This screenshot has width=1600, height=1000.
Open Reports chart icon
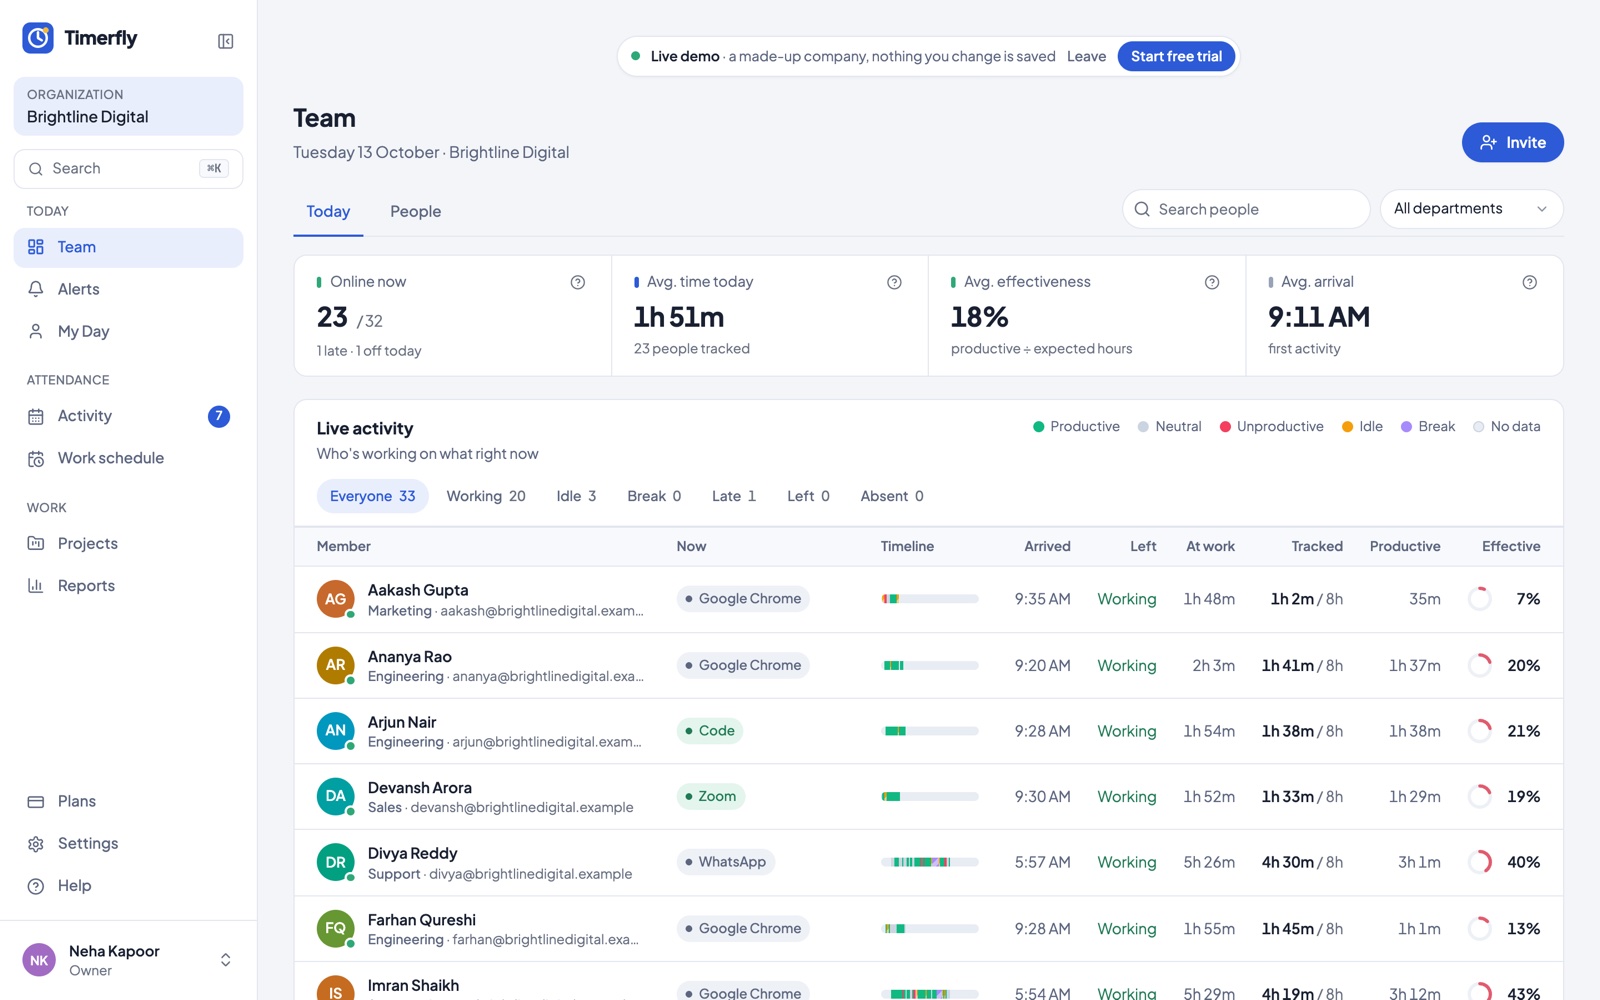click(36, 586)
